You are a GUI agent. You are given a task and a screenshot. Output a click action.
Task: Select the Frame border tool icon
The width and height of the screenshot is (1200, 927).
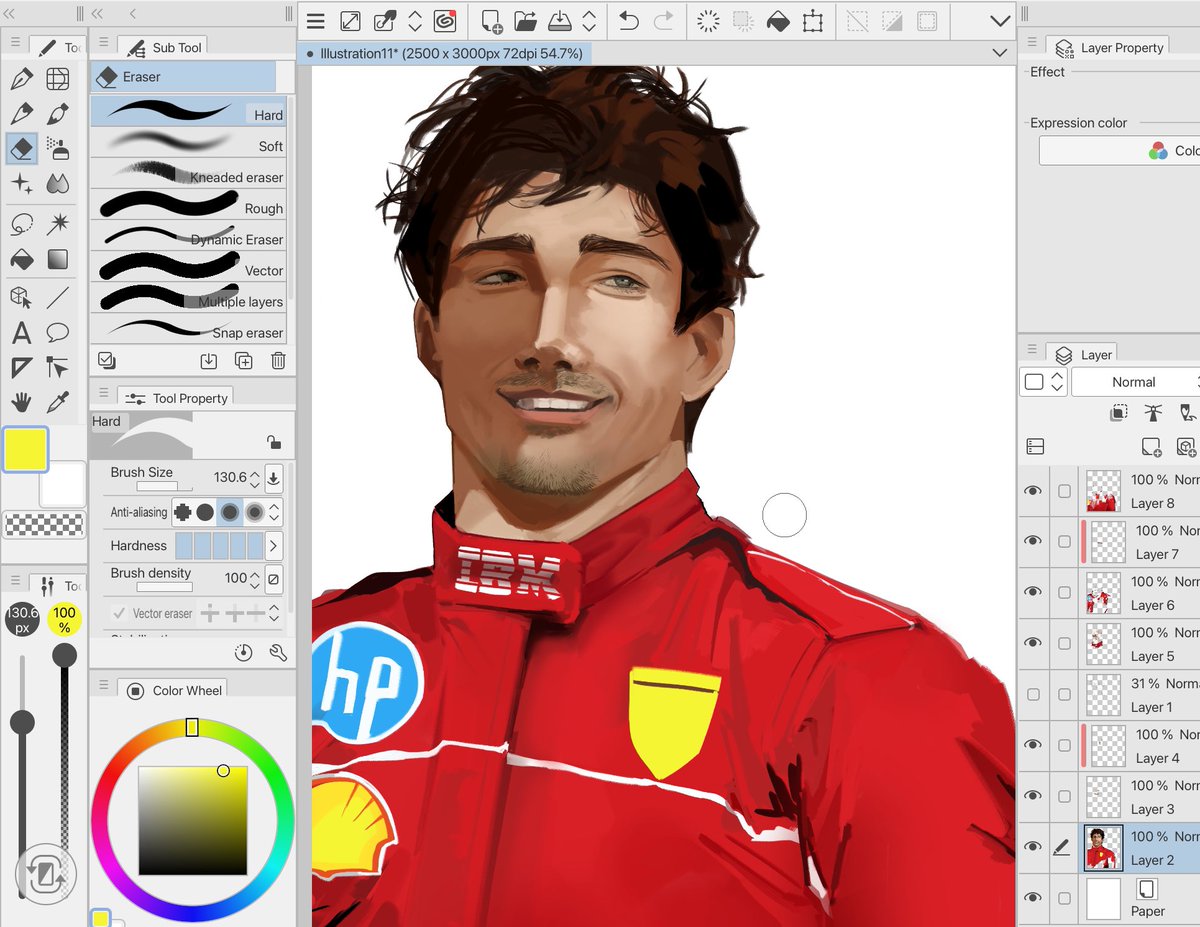pos(58,78)
